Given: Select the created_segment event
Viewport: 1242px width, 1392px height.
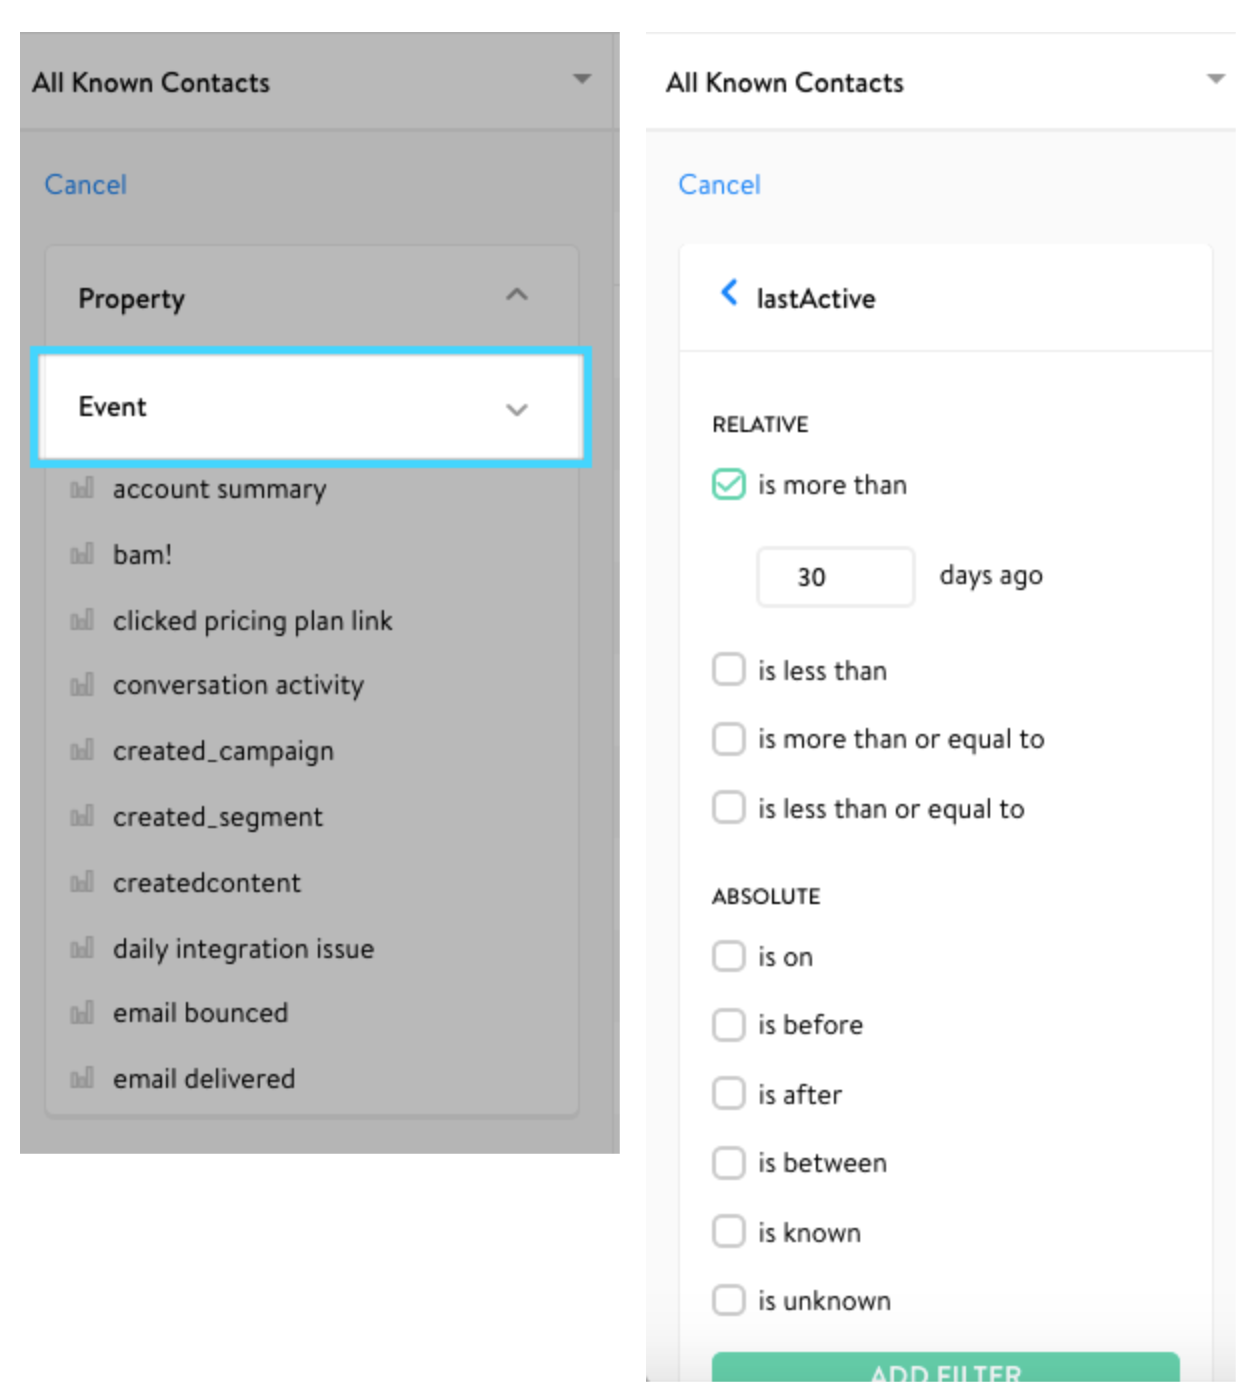Looking at the screenshot, I should click(x=218, y=817).
